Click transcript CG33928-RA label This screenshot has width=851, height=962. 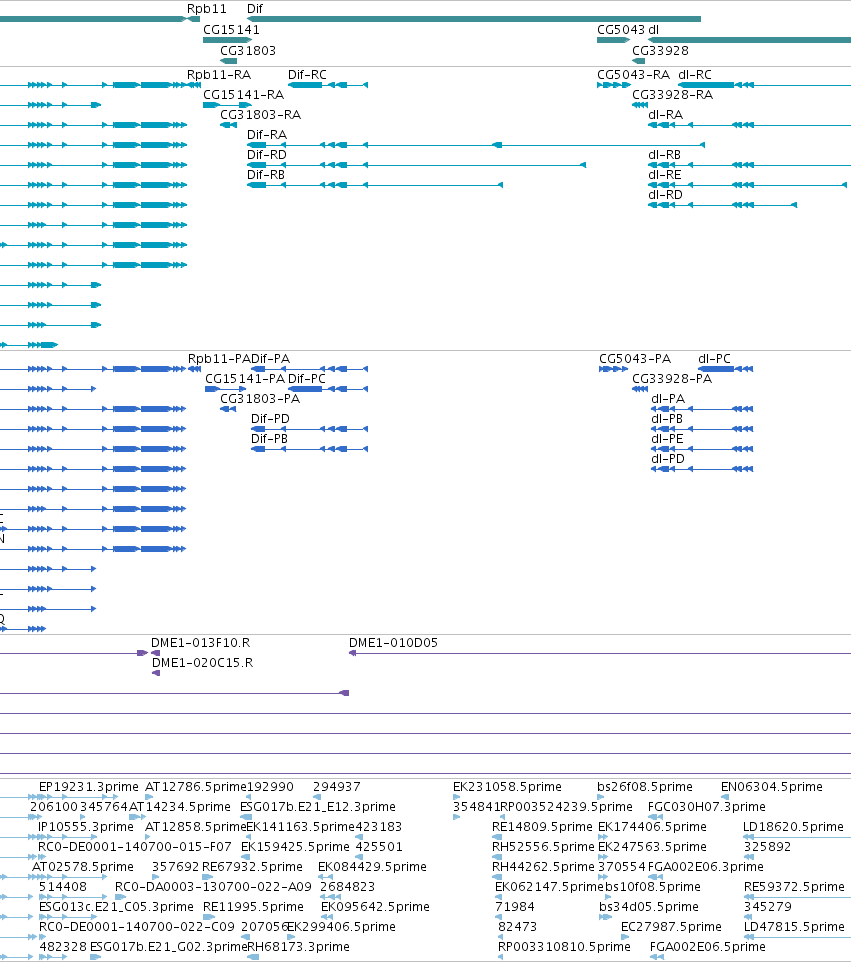coord(672,94)
